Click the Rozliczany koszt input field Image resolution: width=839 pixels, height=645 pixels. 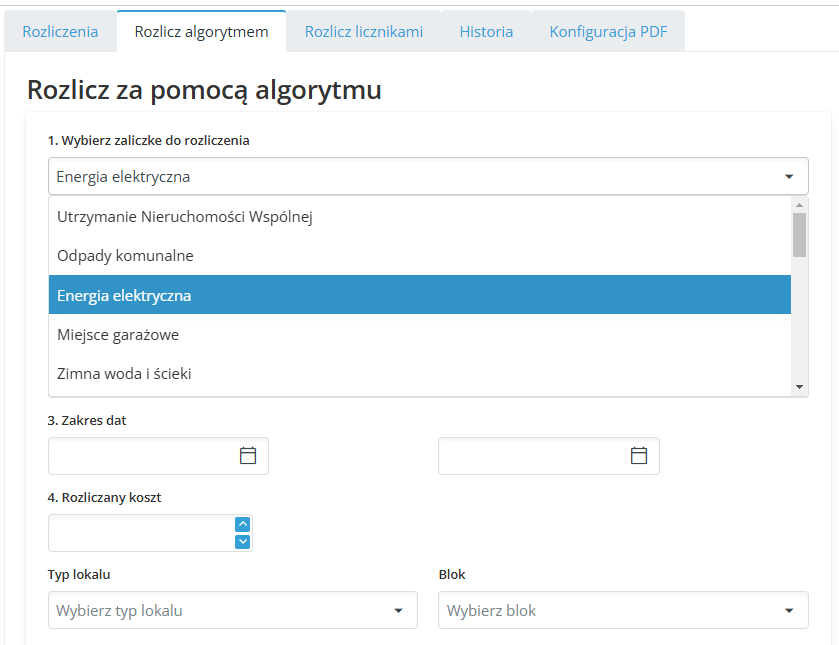tap(140, 533)
